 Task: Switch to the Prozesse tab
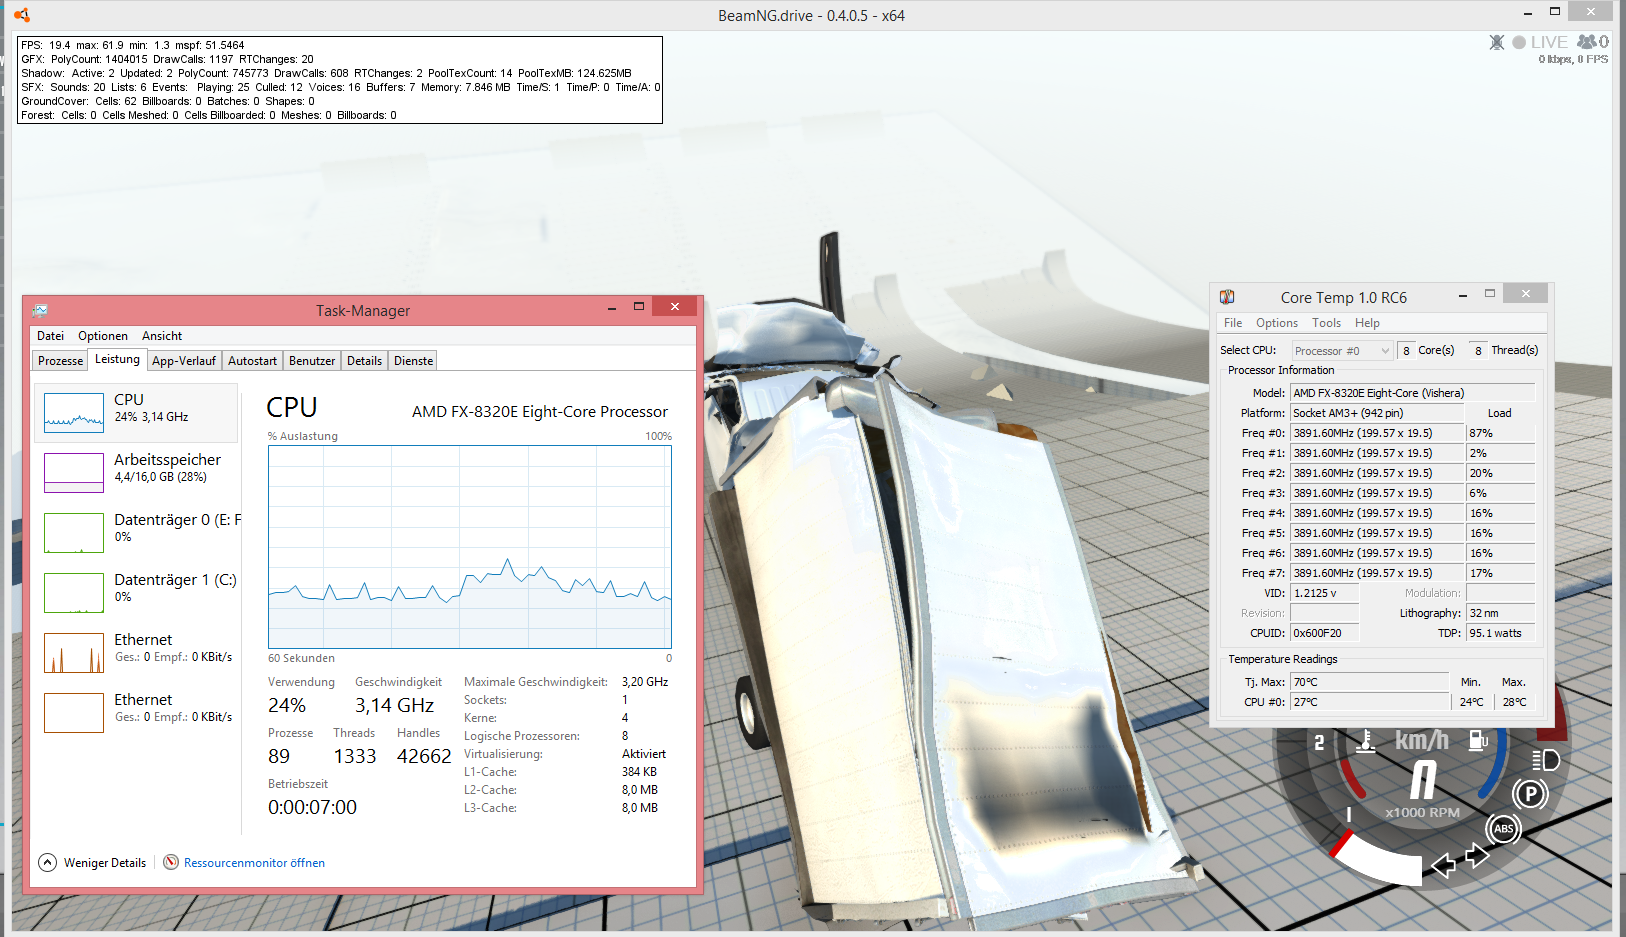pos(61,361)
